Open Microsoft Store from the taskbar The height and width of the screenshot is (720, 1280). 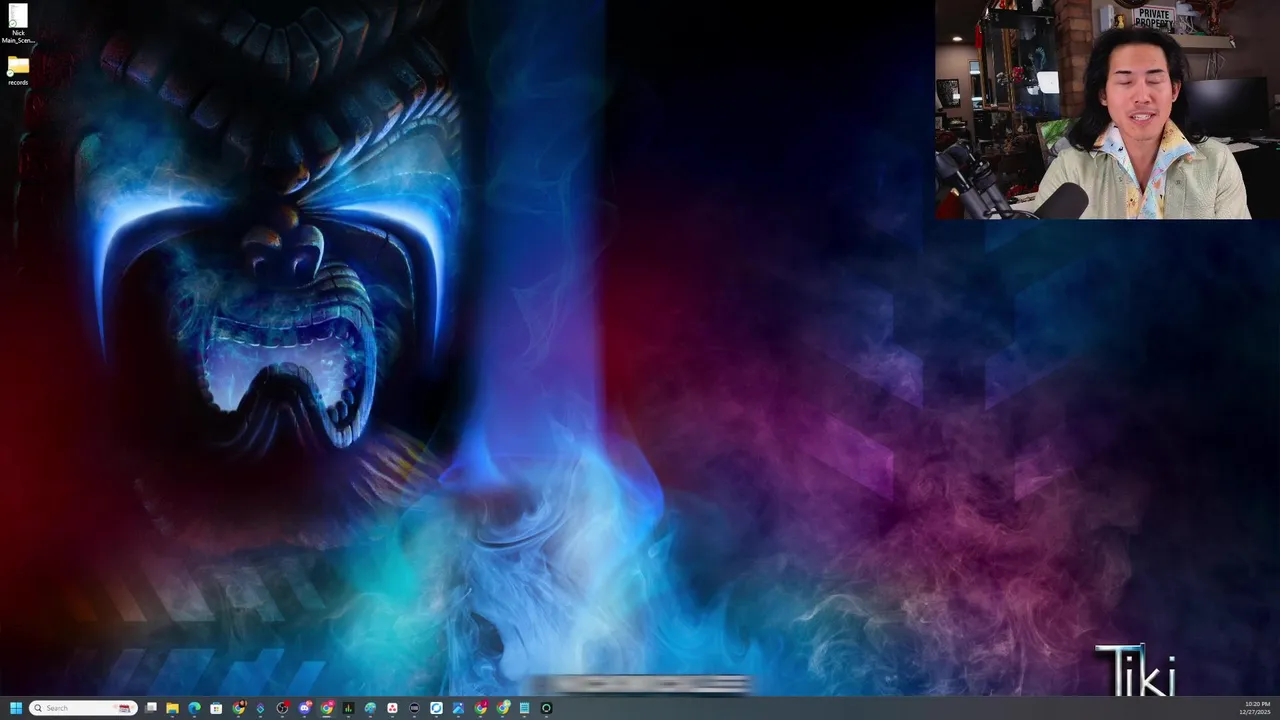coord(216,708)
